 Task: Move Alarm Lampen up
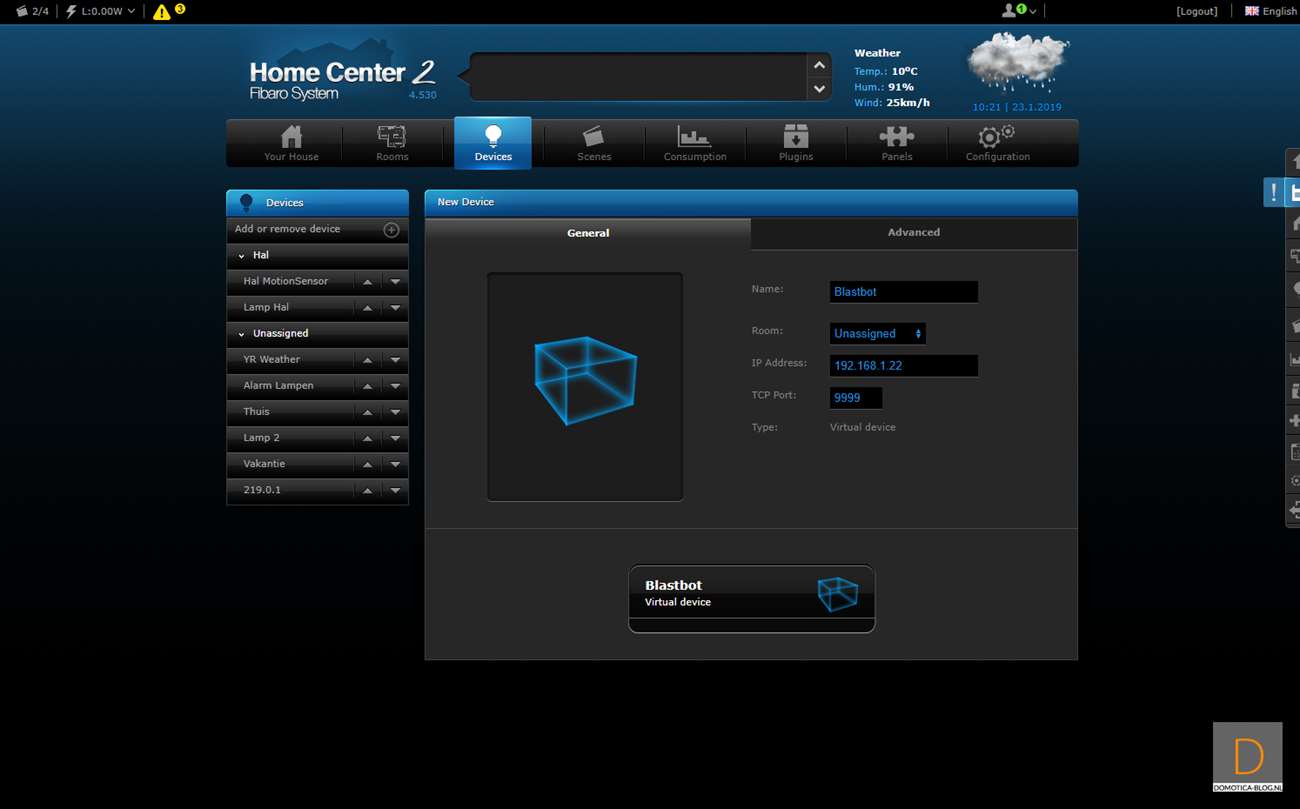point(368,386)
